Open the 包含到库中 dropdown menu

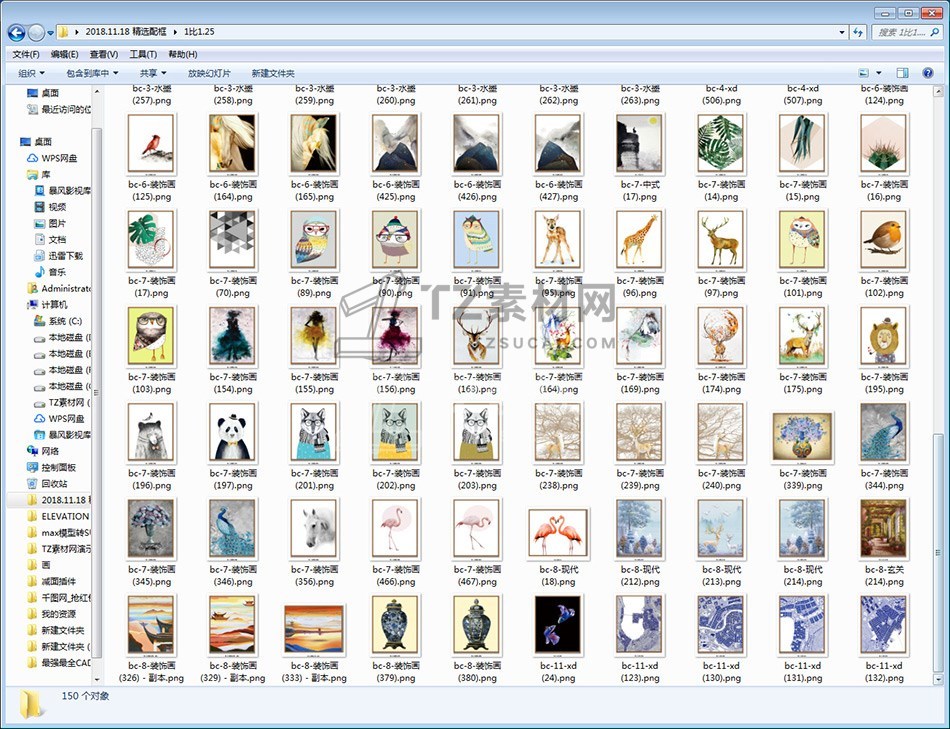tap(92, 73)
